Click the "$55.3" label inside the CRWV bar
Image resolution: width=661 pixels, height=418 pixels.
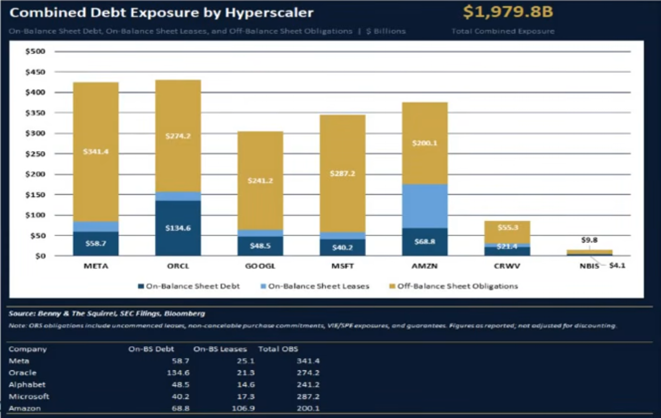point(508,228)
